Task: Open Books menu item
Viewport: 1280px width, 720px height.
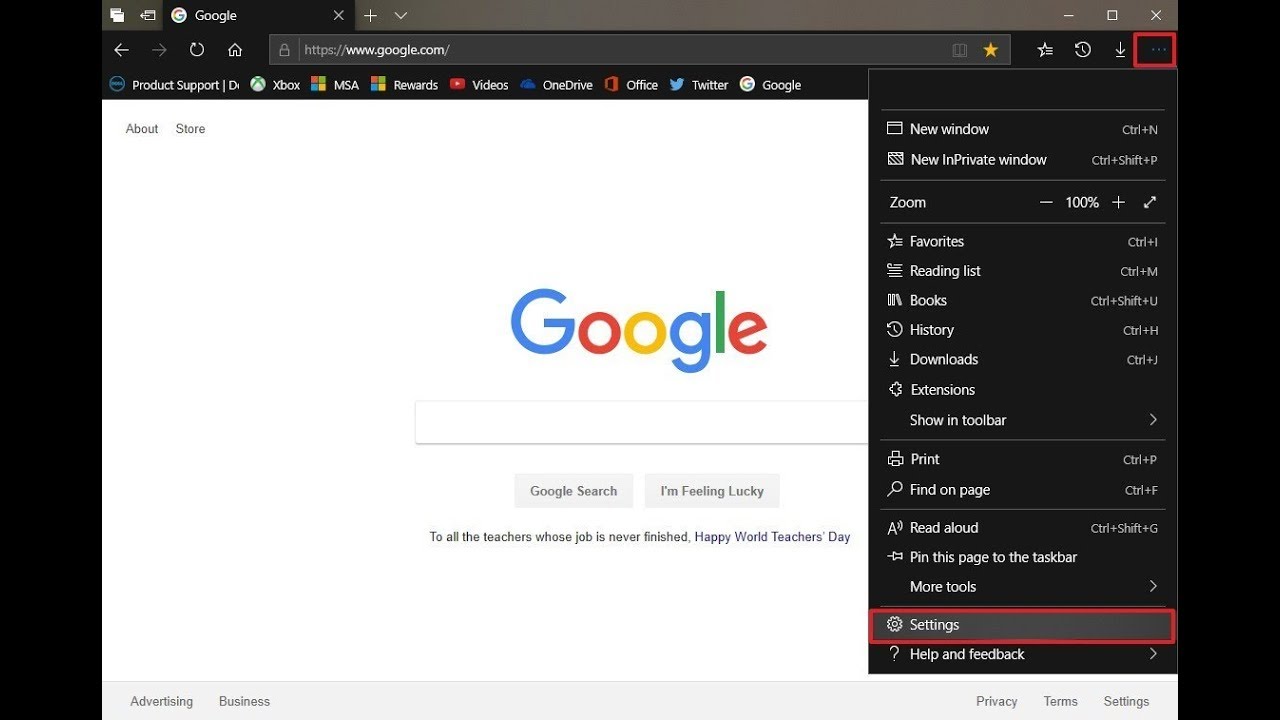Action: click(1023, 300)
